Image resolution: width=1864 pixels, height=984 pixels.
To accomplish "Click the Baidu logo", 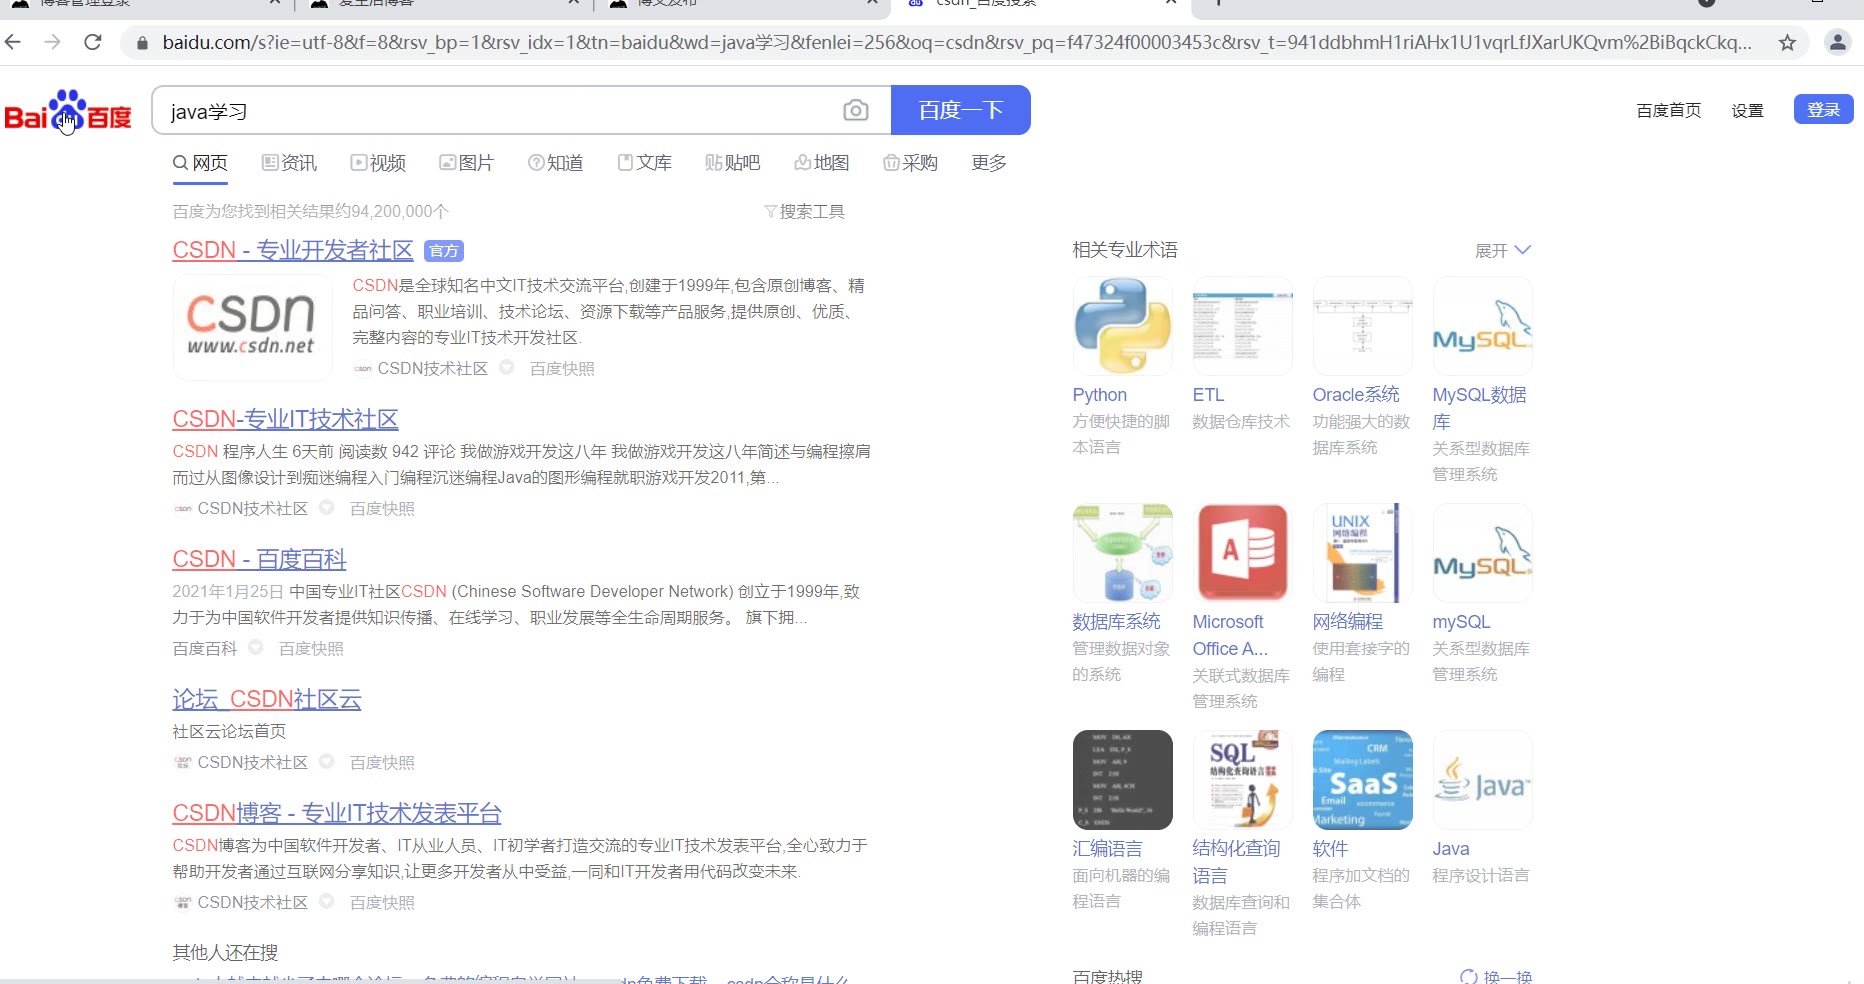I will [68, 112].
